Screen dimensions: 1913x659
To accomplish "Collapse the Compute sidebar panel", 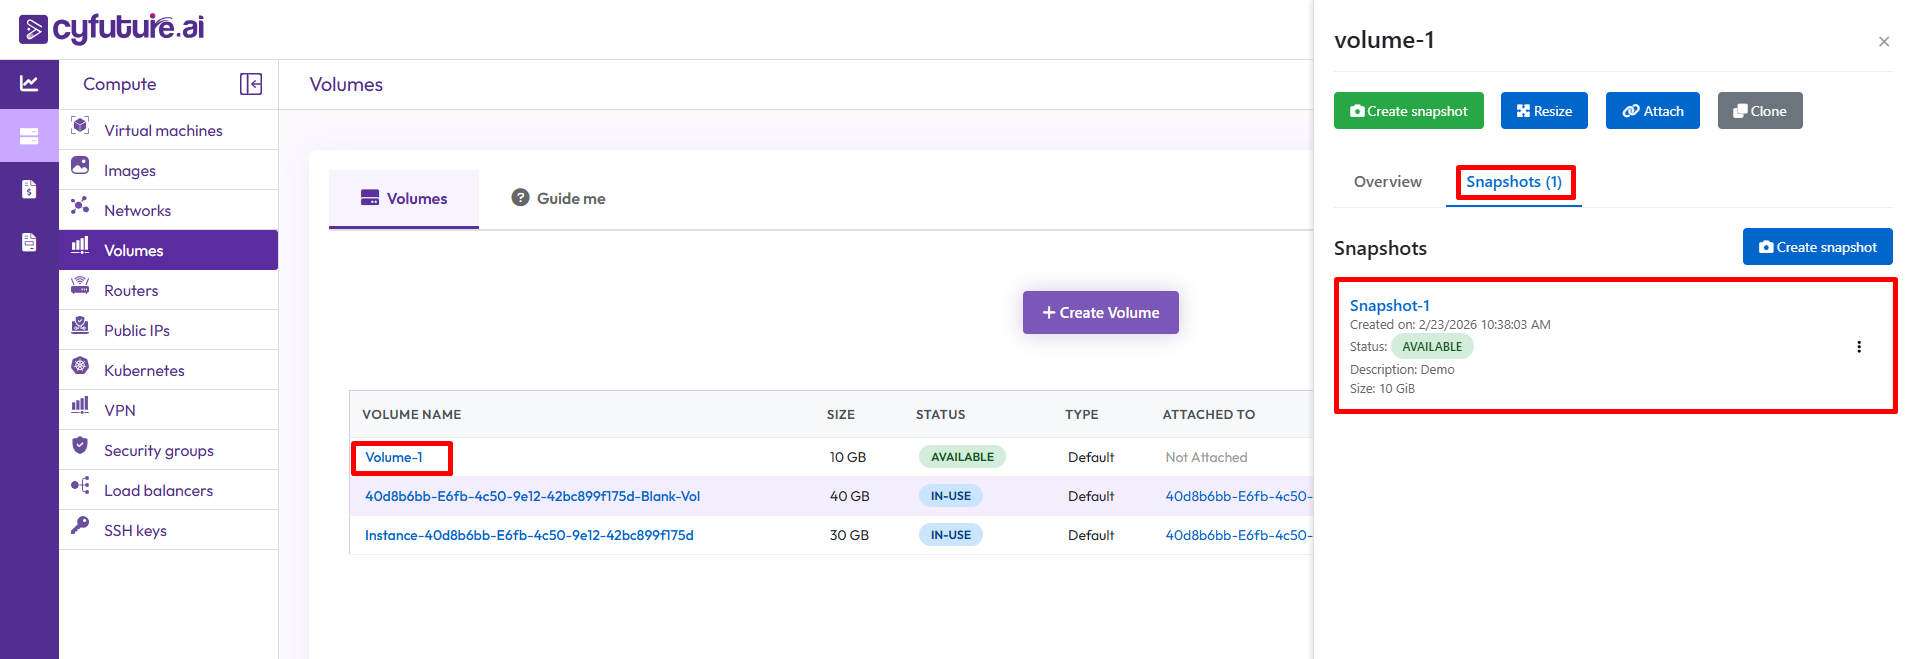I will 251,84.
